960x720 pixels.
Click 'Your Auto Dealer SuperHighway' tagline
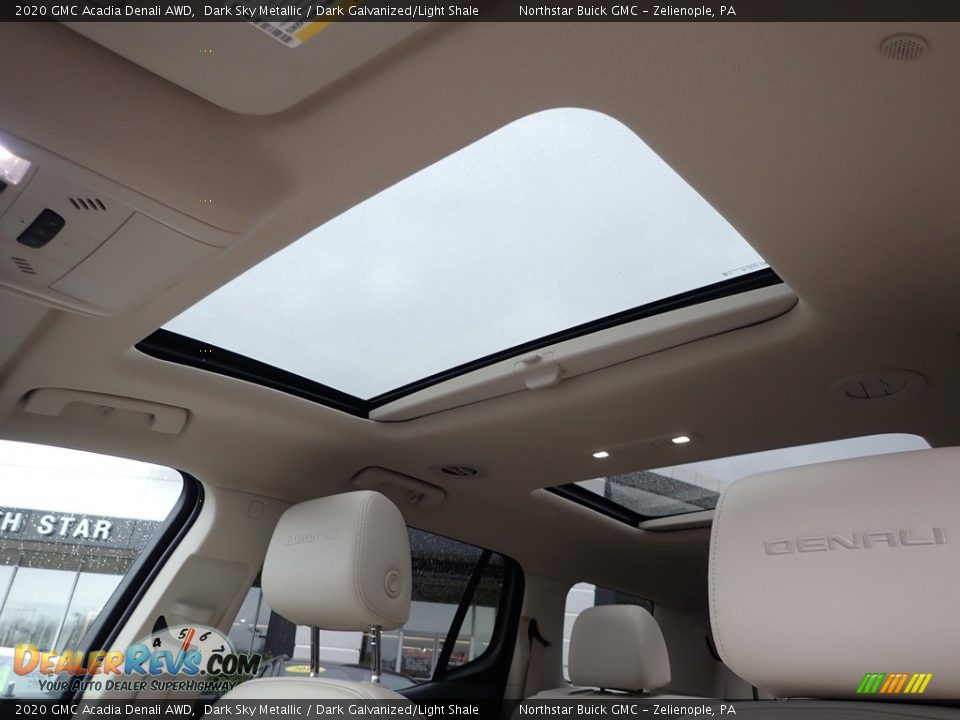click(137, 685)
